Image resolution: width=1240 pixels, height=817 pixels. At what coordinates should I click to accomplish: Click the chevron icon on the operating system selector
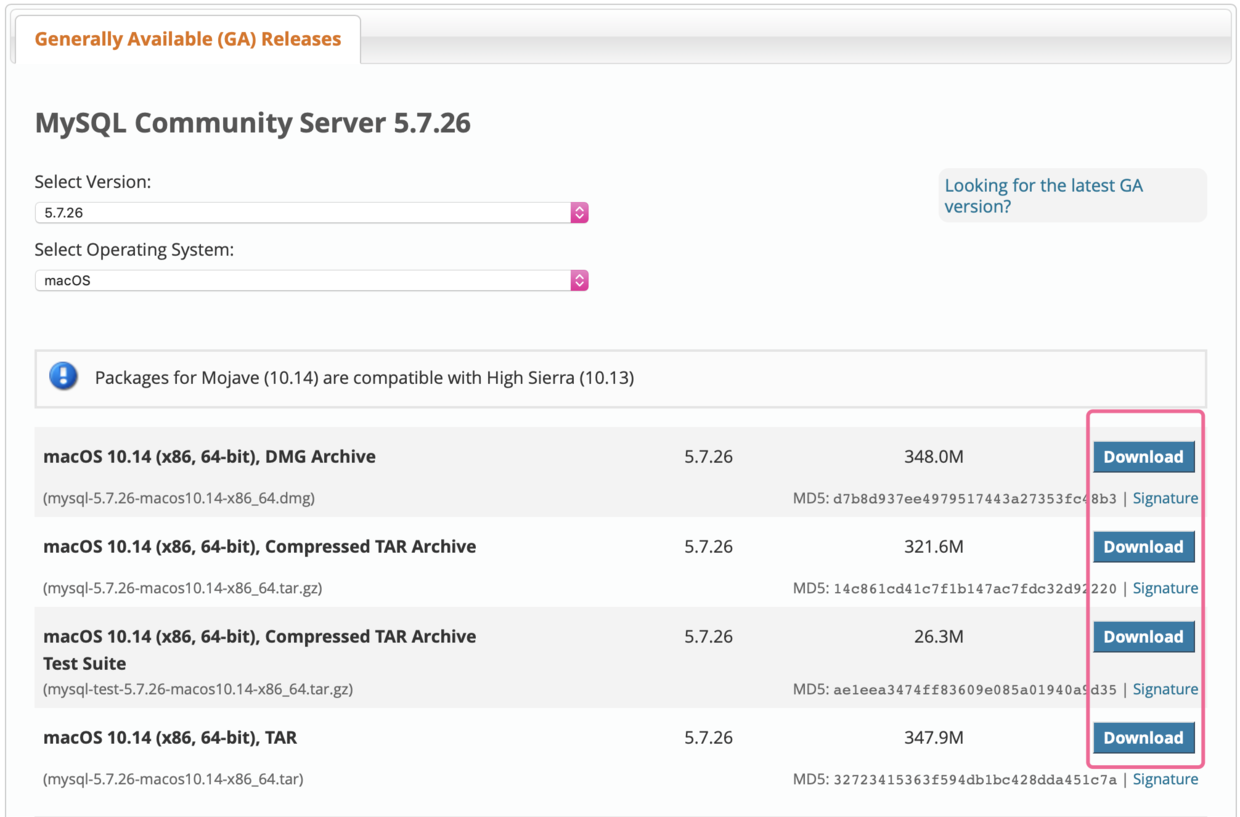pos(579,280)
